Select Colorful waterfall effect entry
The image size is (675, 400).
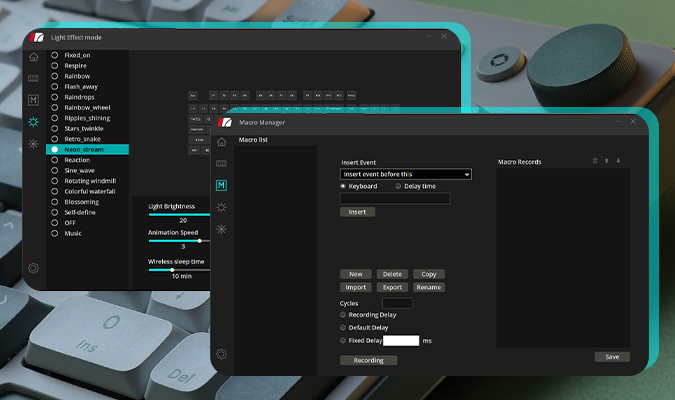[55, 191]
